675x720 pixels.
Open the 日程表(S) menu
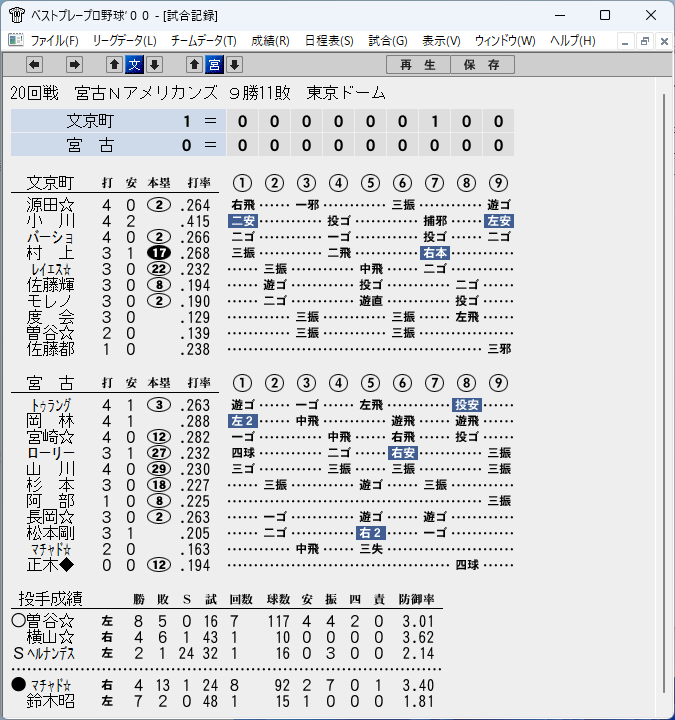pyautogui.click(x=329, y=41)
